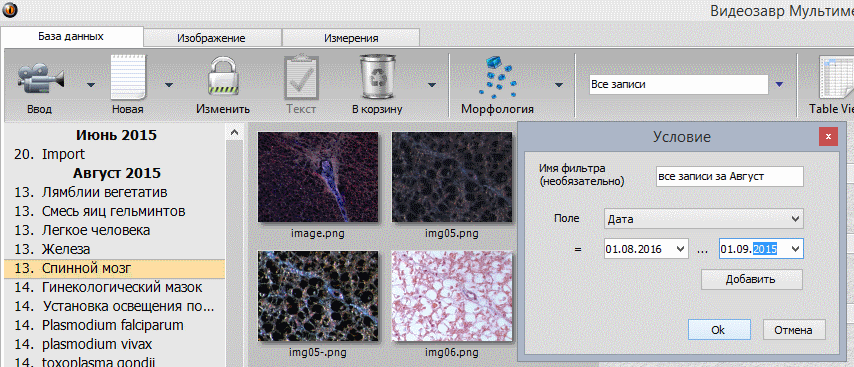Switch to the Измерения tab
This screenshot has width=854, height=367.
(351, 38)
